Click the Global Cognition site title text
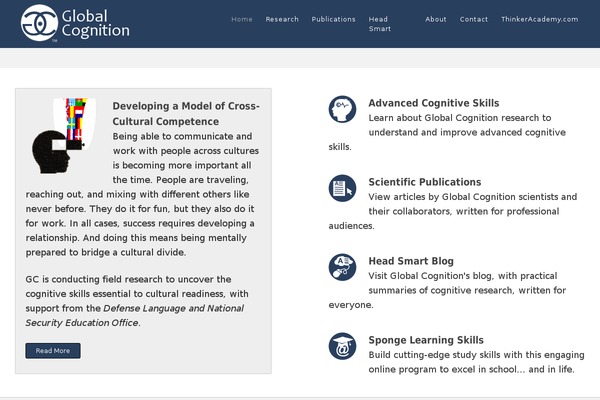 pyautogui.click(x=96, y=23)
